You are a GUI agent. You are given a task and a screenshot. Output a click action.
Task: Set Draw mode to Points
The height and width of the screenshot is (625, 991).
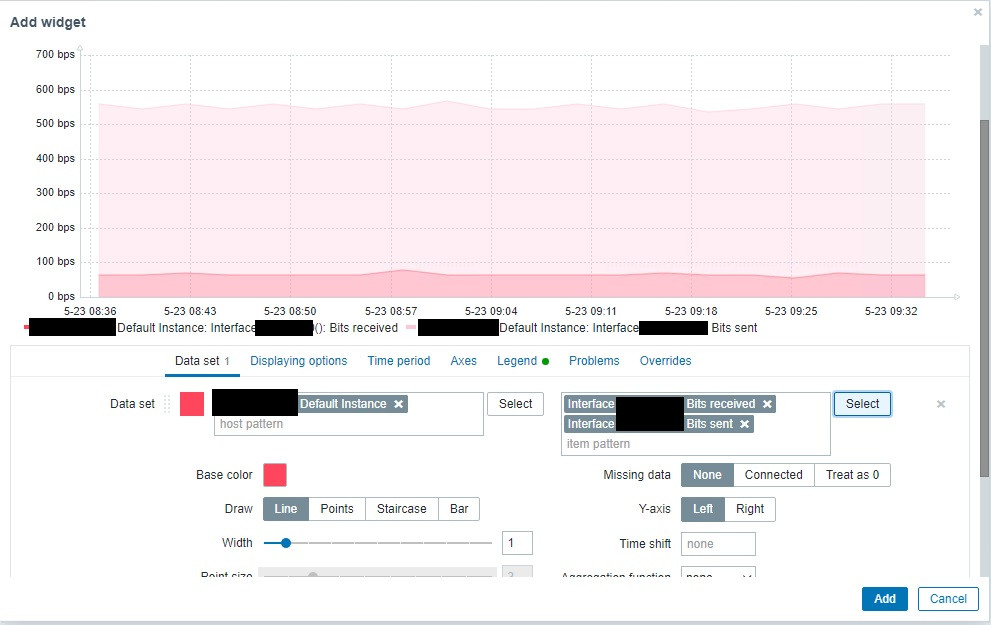337,509
